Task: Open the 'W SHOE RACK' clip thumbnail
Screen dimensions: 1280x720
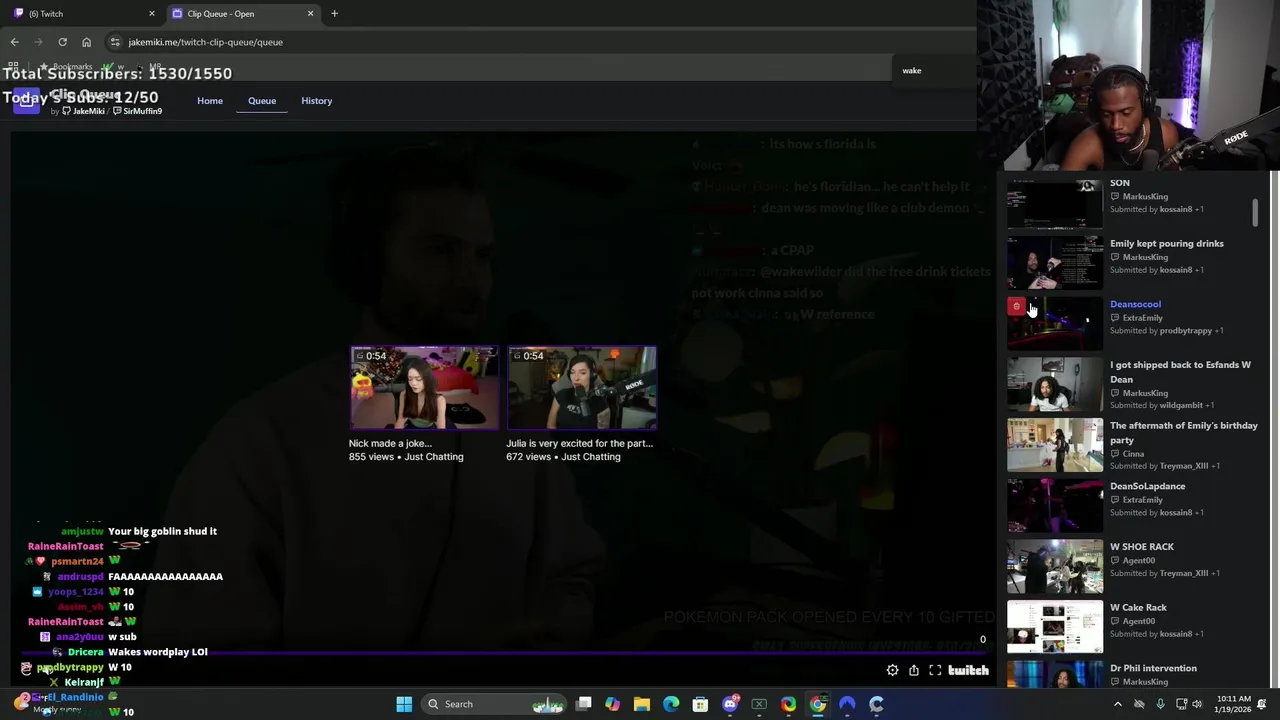Action: 1055,567
